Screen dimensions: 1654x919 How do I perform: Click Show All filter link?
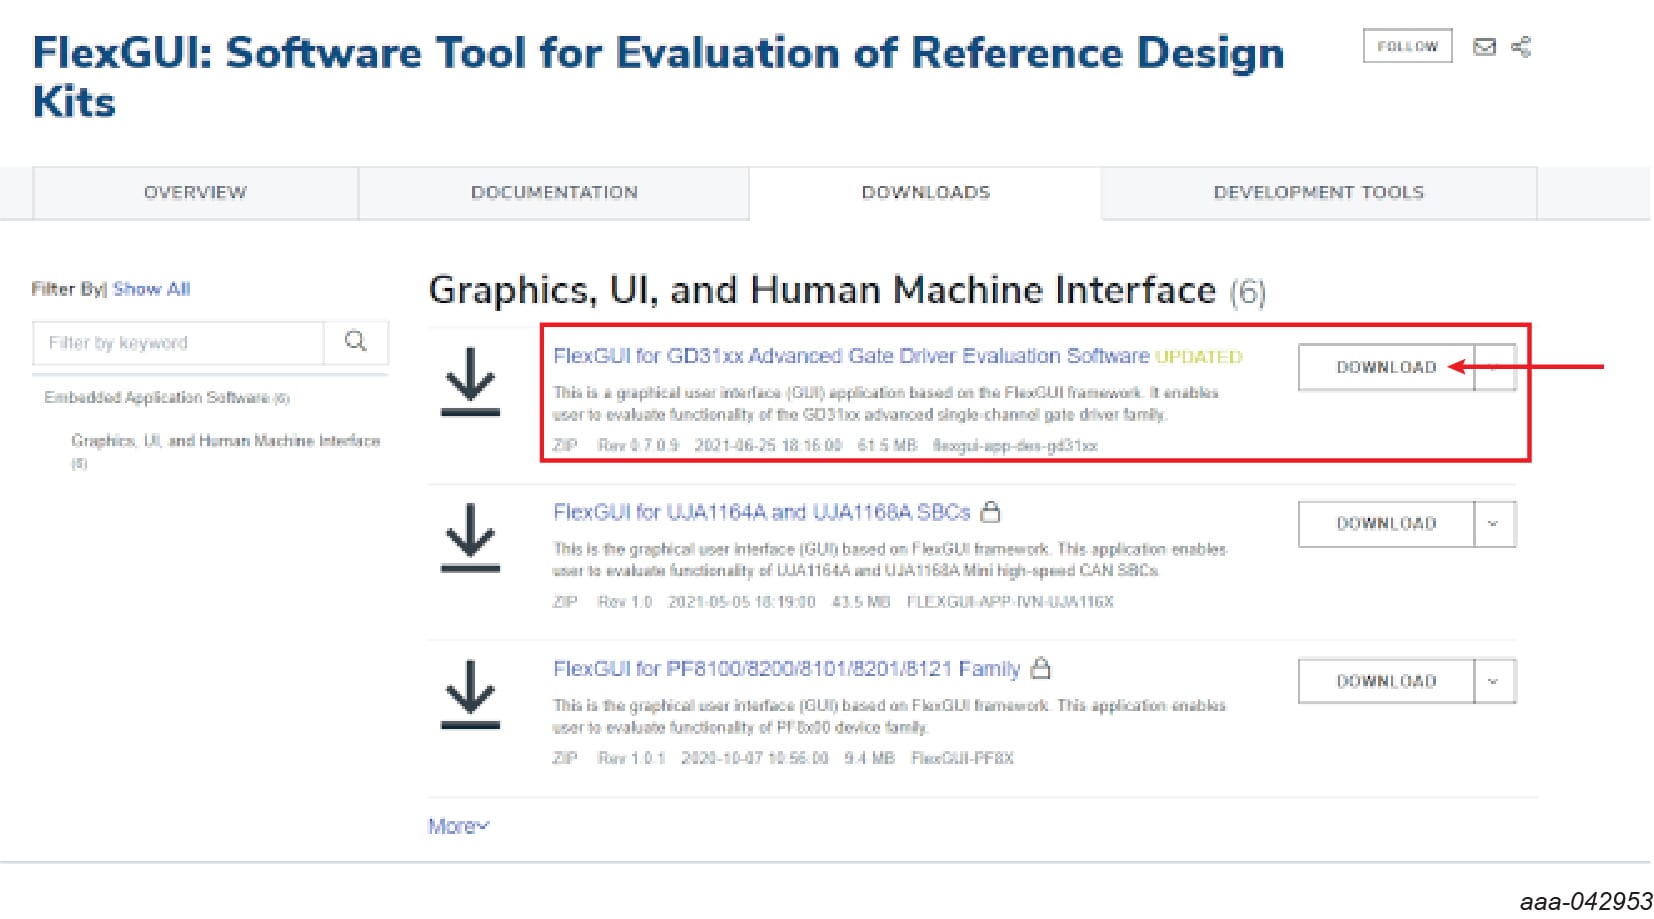click(151, 289)
